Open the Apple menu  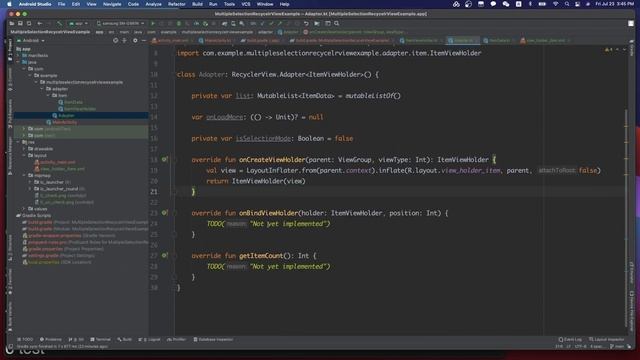coord(9,4)
